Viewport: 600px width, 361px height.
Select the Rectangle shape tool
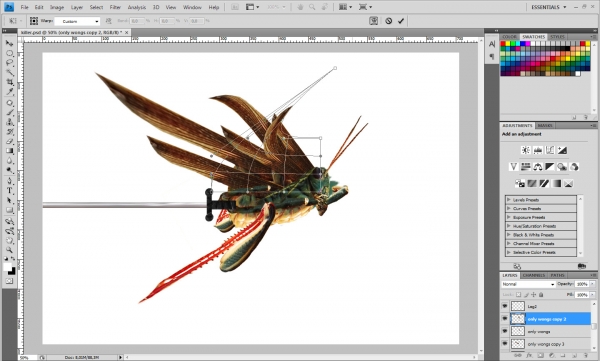tap(10, 210)
